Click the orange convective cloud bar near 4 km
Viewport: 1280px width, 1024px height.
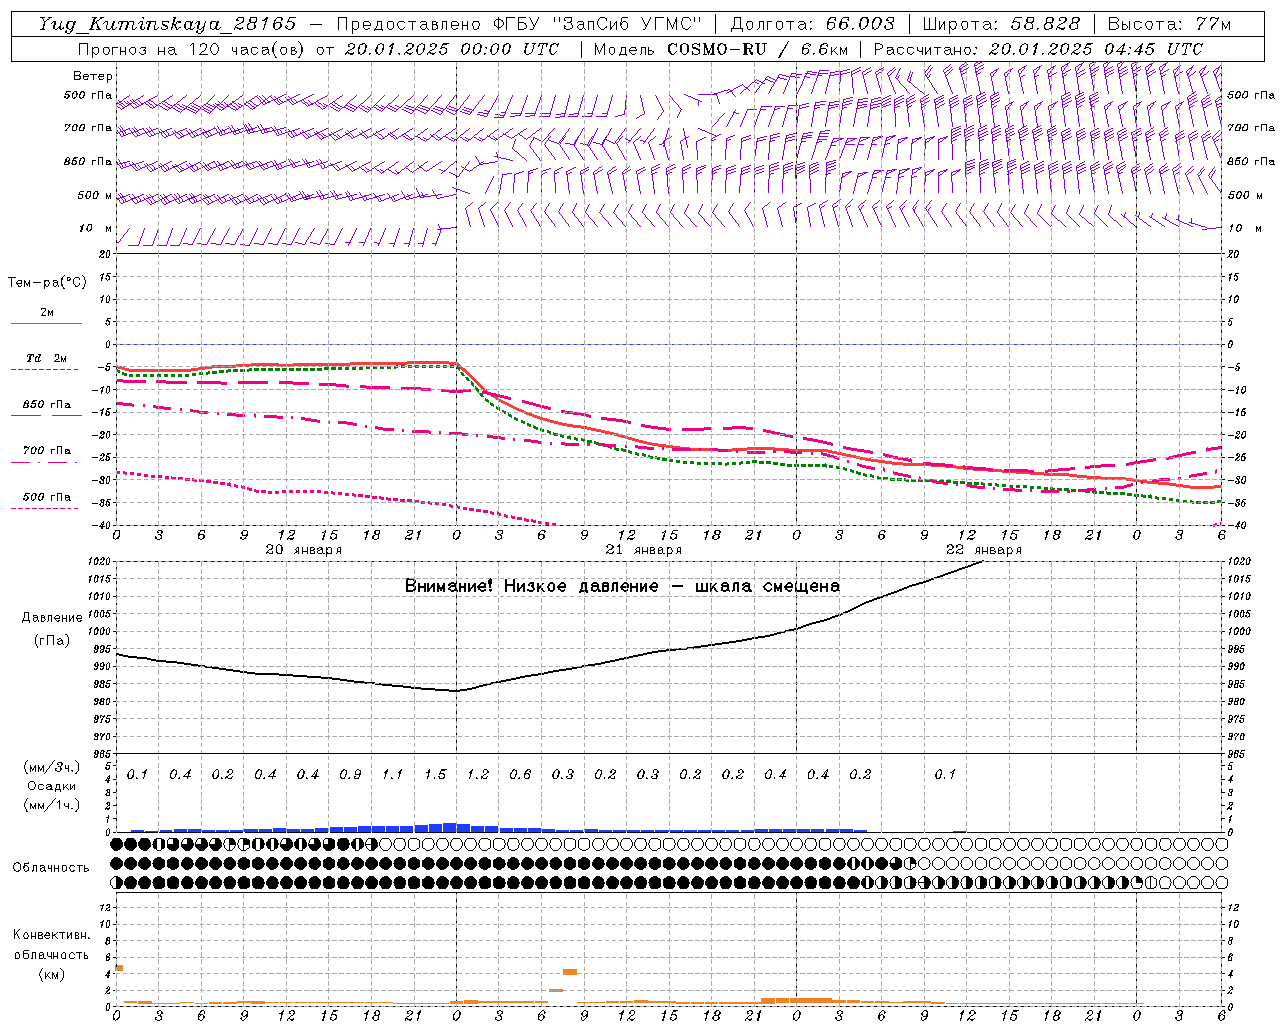pos(570,971)
